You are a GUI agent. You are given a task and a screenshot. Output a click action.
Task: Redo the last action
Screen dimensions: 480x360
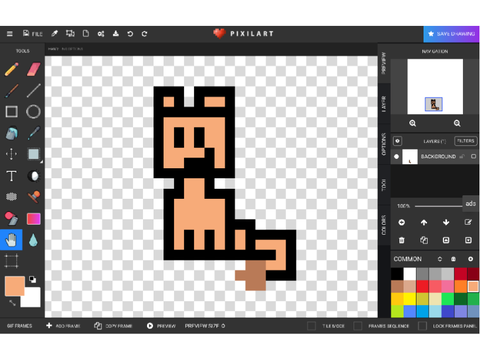(144, 34)
